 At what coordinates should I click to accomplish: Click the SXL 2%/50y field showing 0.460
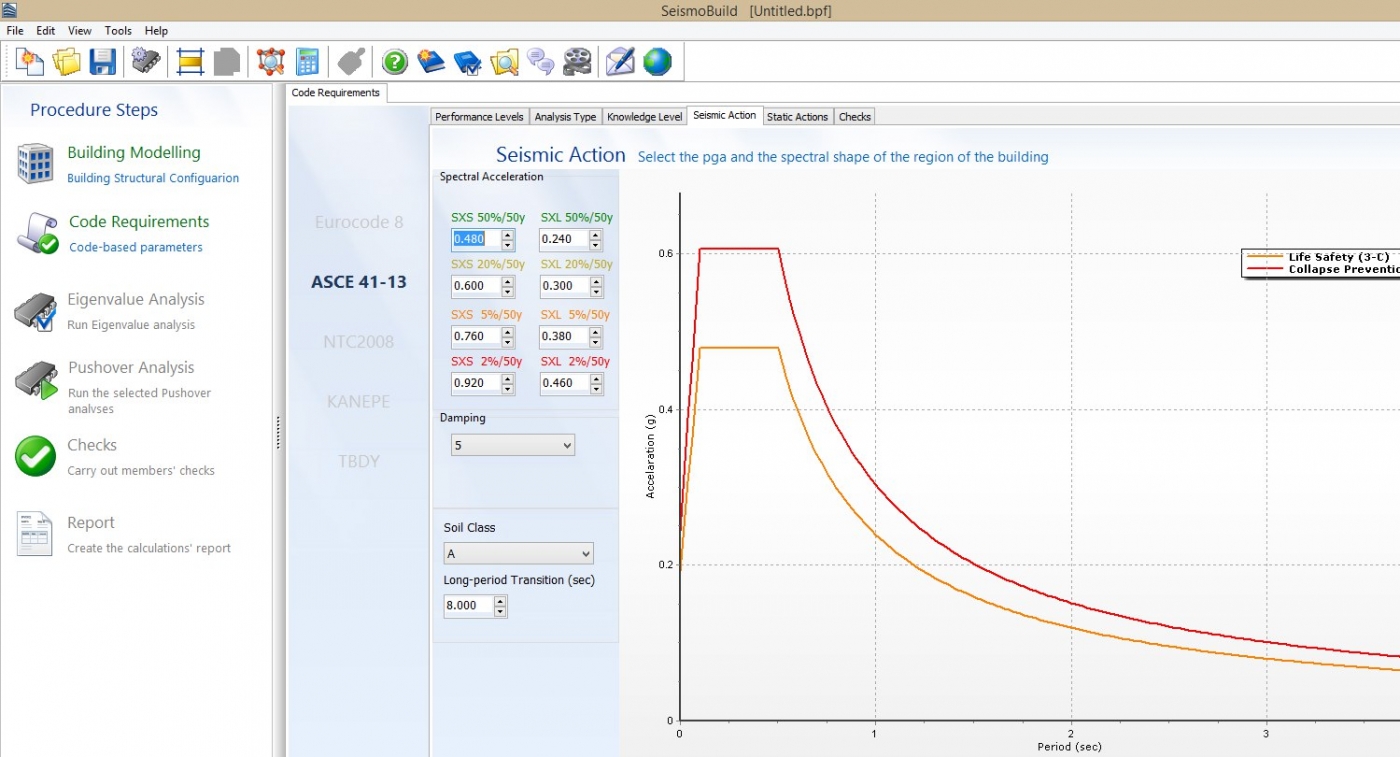point(564,382)
